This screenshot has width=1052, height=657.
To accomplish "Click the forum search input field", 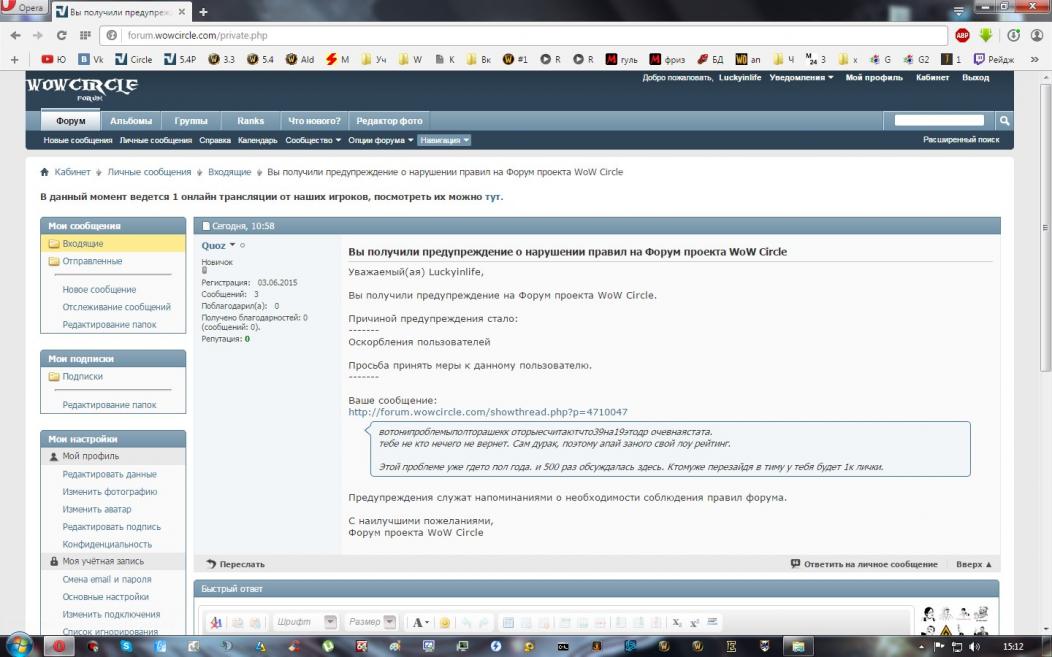I will tap(939, 121).
